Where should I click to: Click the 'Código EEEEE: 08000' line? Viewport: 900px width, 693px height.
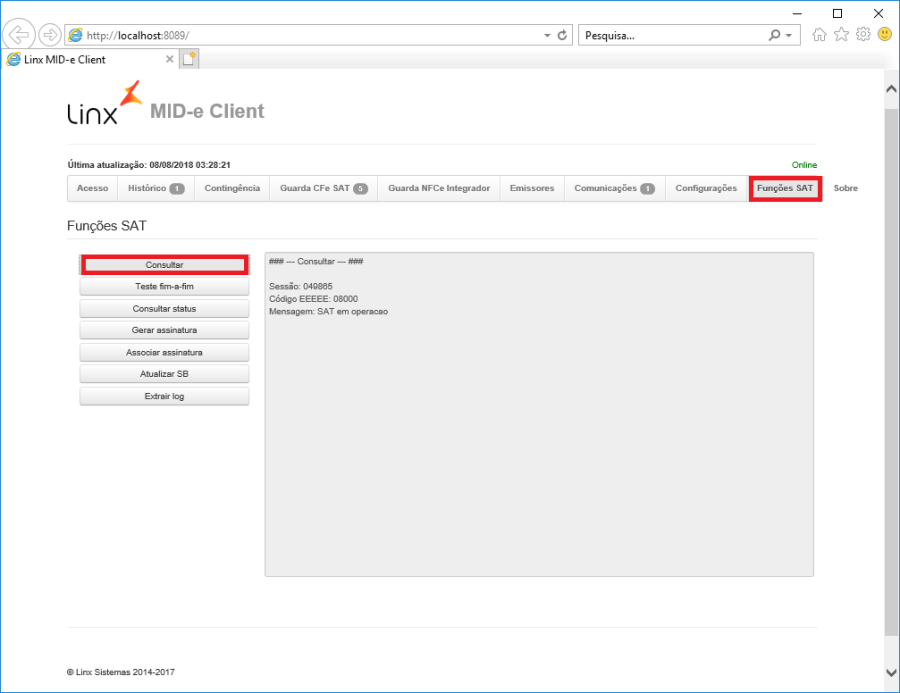(313, 299)
